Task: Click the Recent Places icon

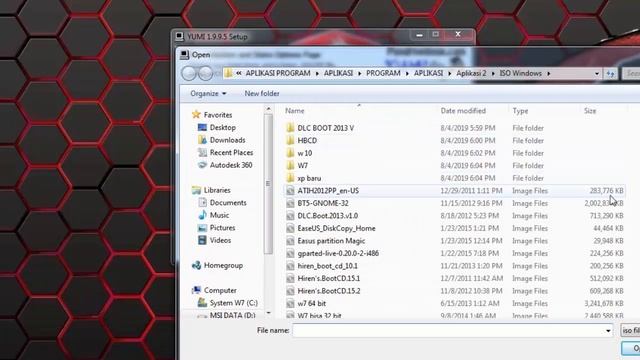Action: (x=202, y=153)
